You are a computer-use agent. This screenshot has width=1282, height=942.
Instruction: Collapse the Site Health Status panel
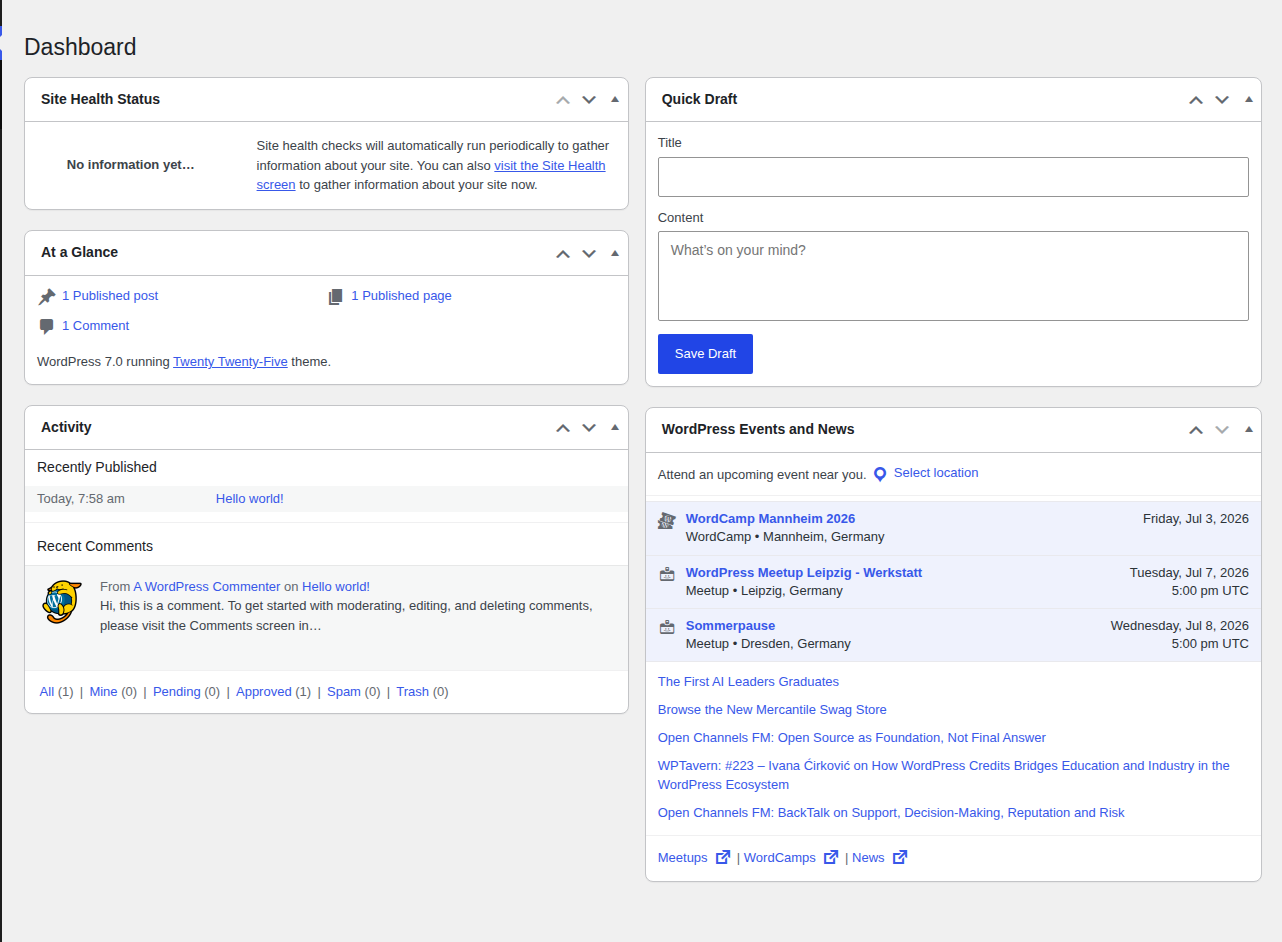(615, 99)
